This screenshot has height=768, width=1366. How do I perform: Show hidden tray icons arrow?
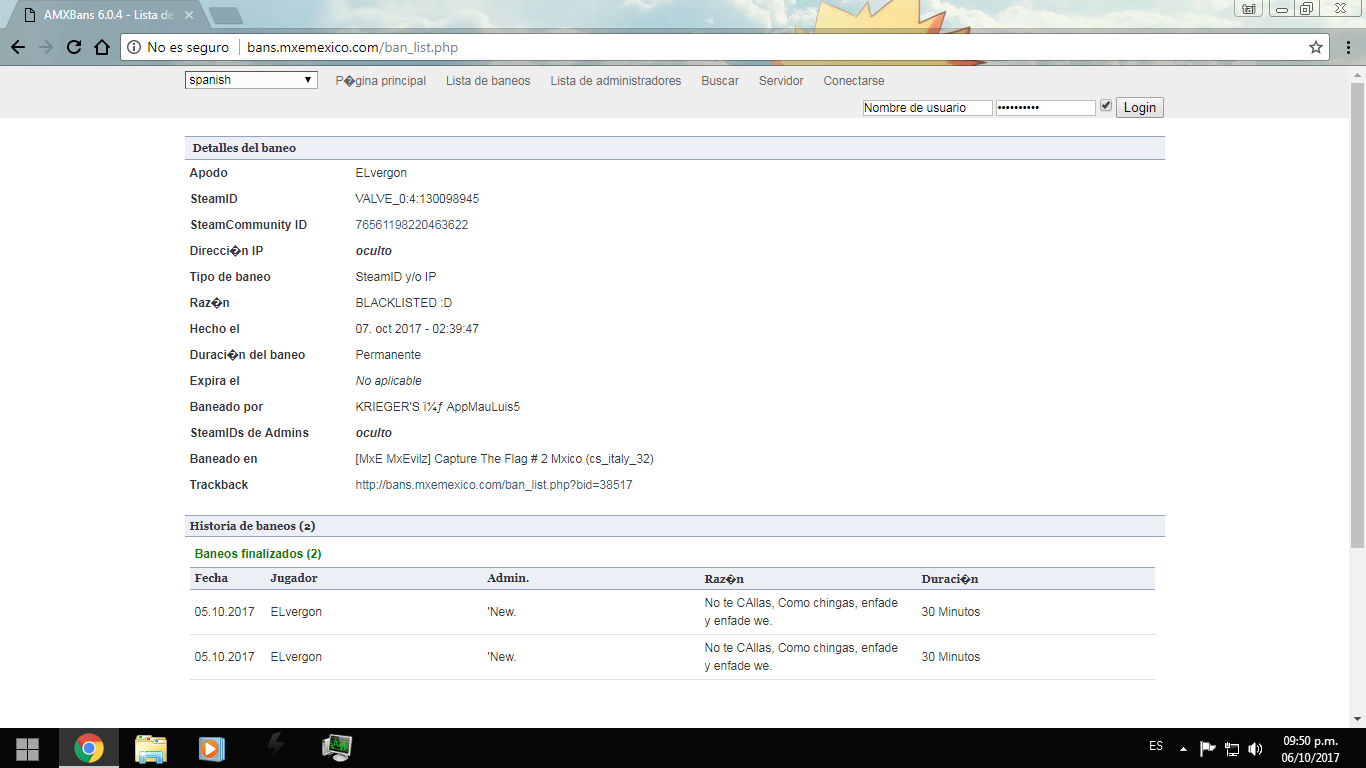[x=1184, y=748]
